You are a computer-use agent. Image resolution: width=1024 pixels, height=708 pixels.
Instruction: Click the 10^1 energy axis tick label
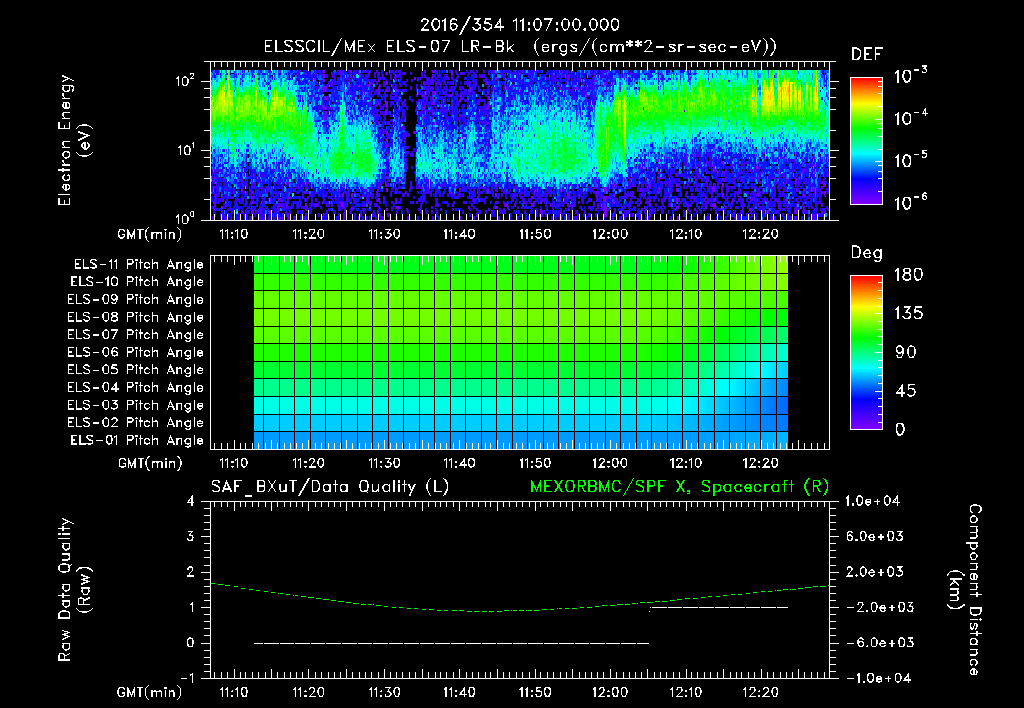coord(186,150)
